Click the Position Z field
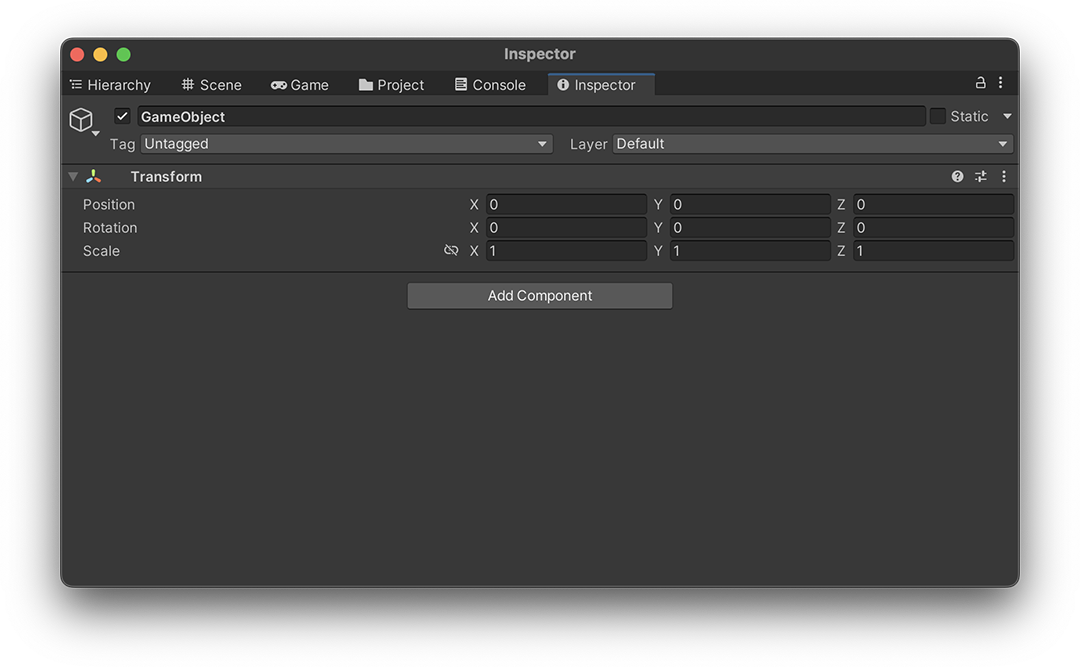The width and height of the screenshot is (1080, 667). pyautogui.click(x=933, y=205)
